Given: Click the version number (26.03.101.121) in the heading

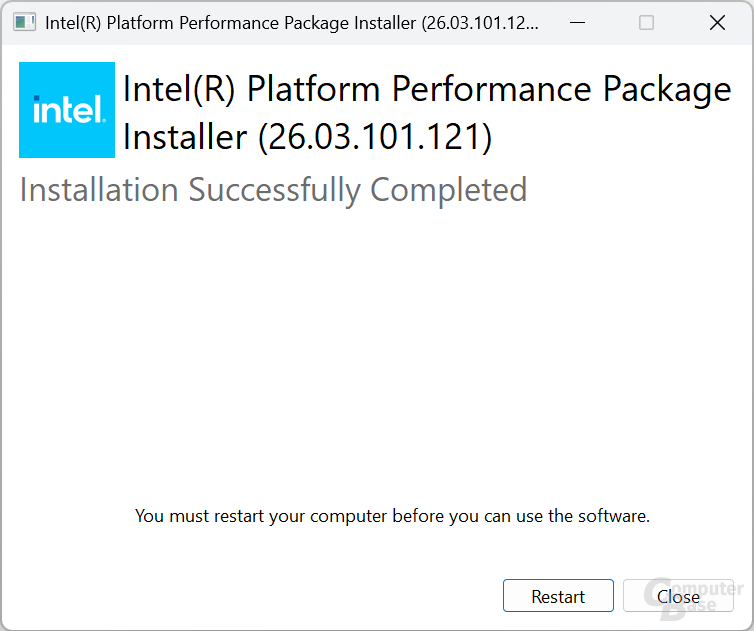Looking at the screenshot, I should coord(375,137).
